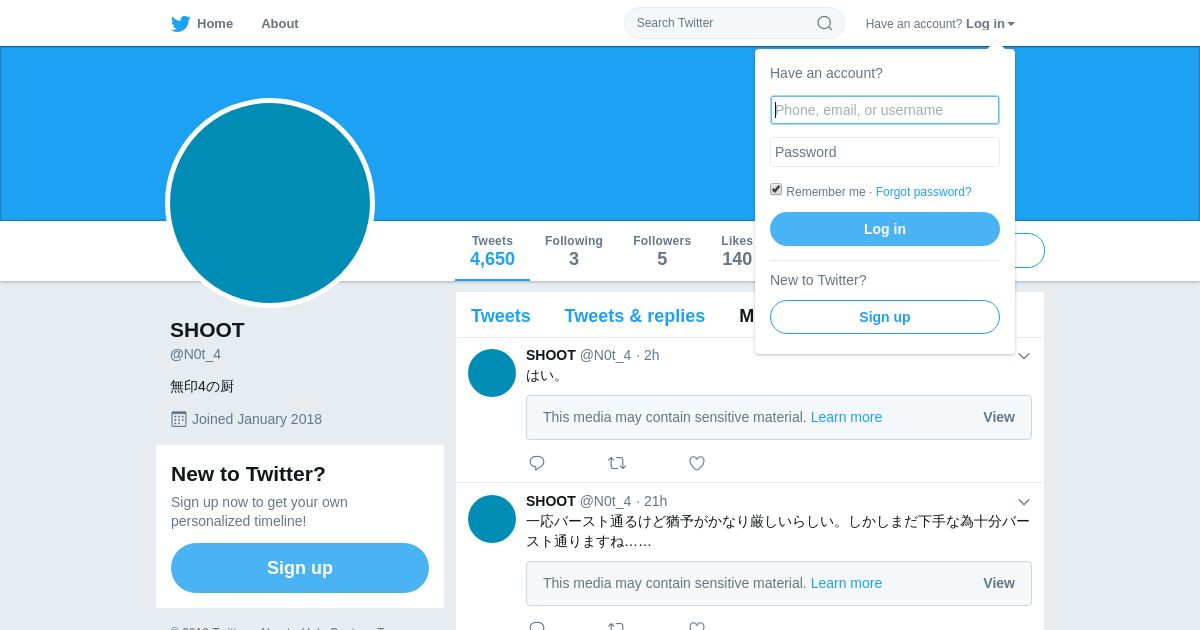Toggle the Remember me checkbox

776,189
